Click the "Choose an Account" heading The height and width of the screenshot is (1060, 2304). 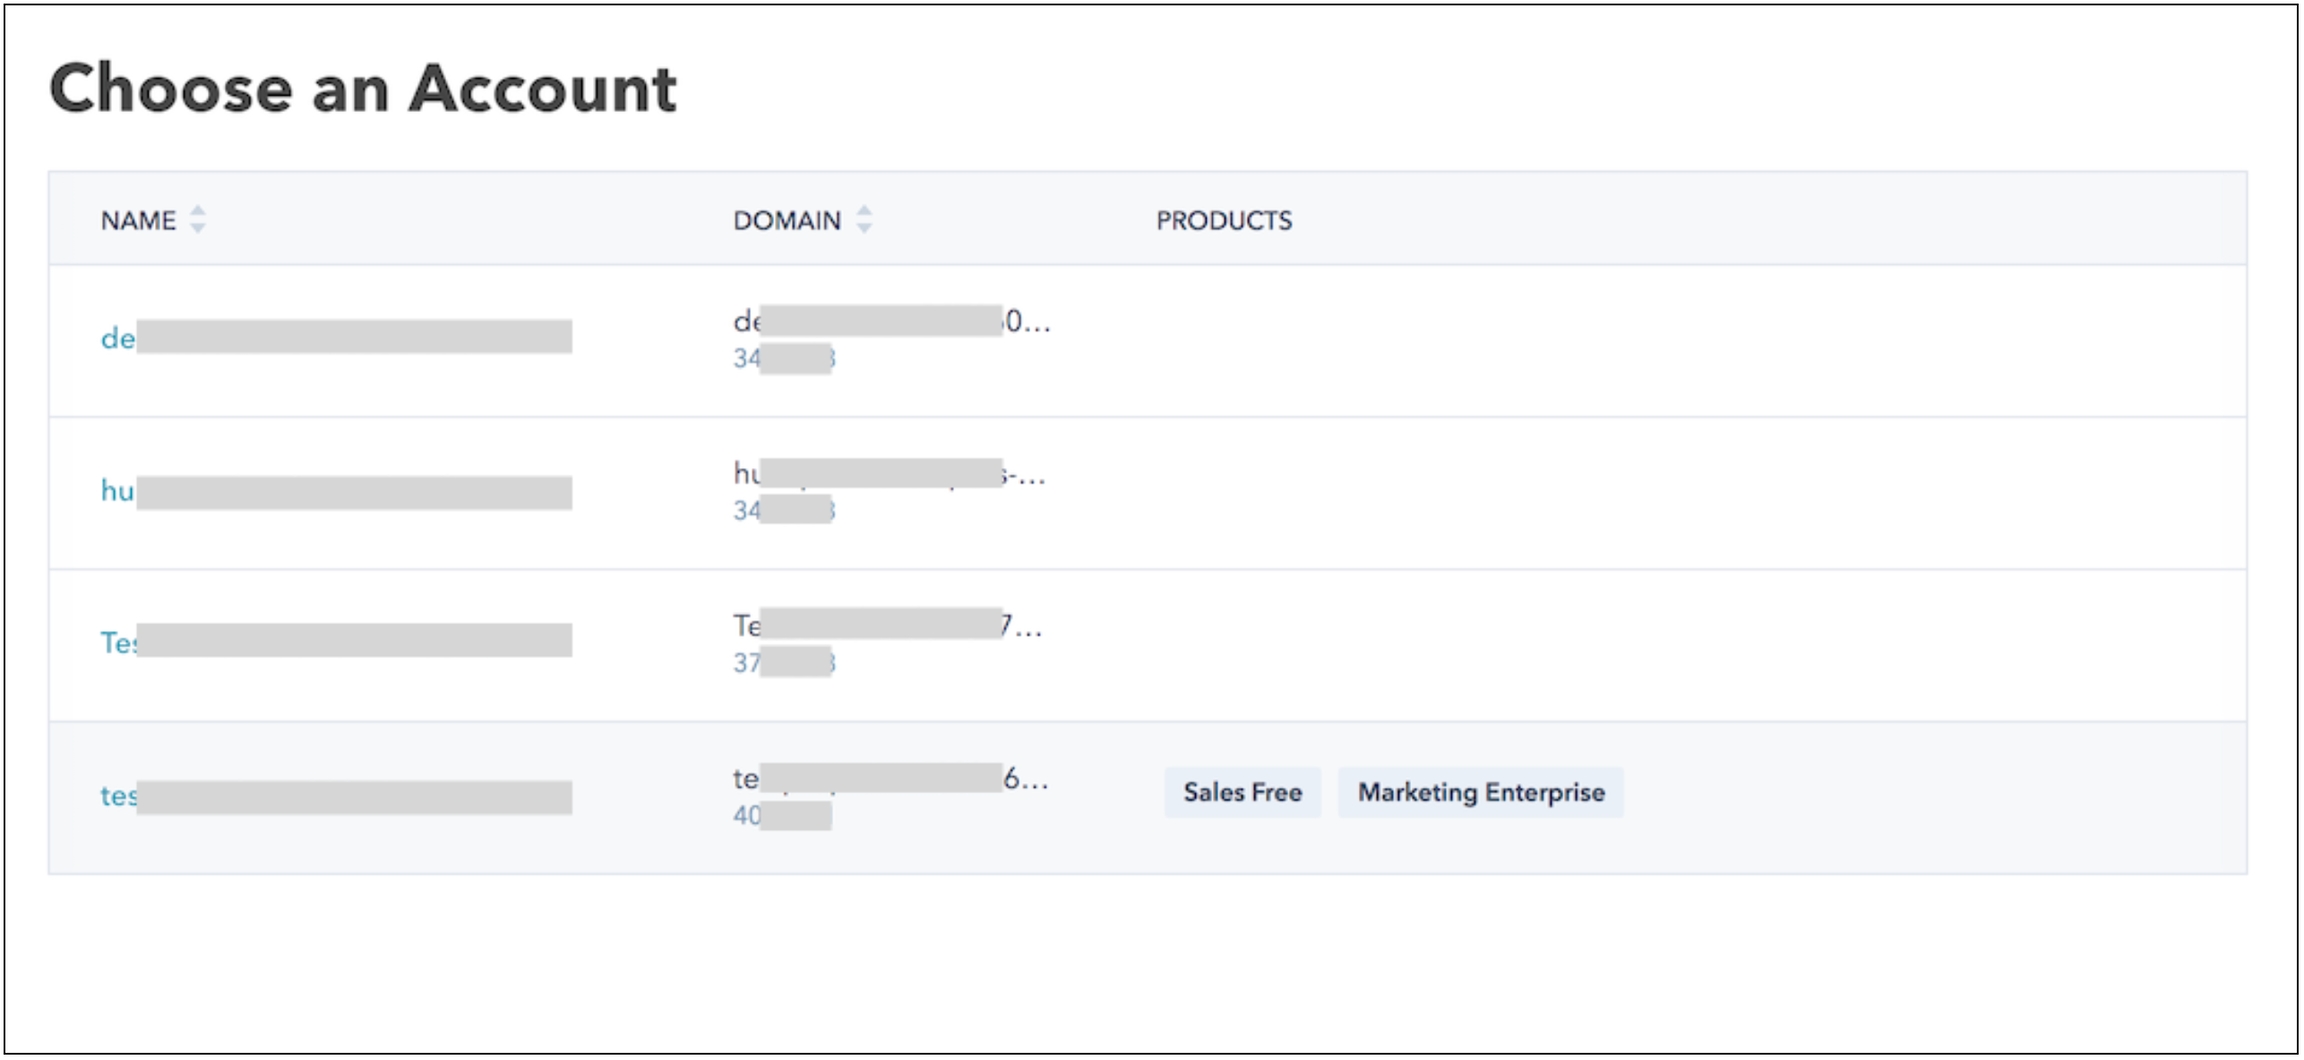[363, 89]
